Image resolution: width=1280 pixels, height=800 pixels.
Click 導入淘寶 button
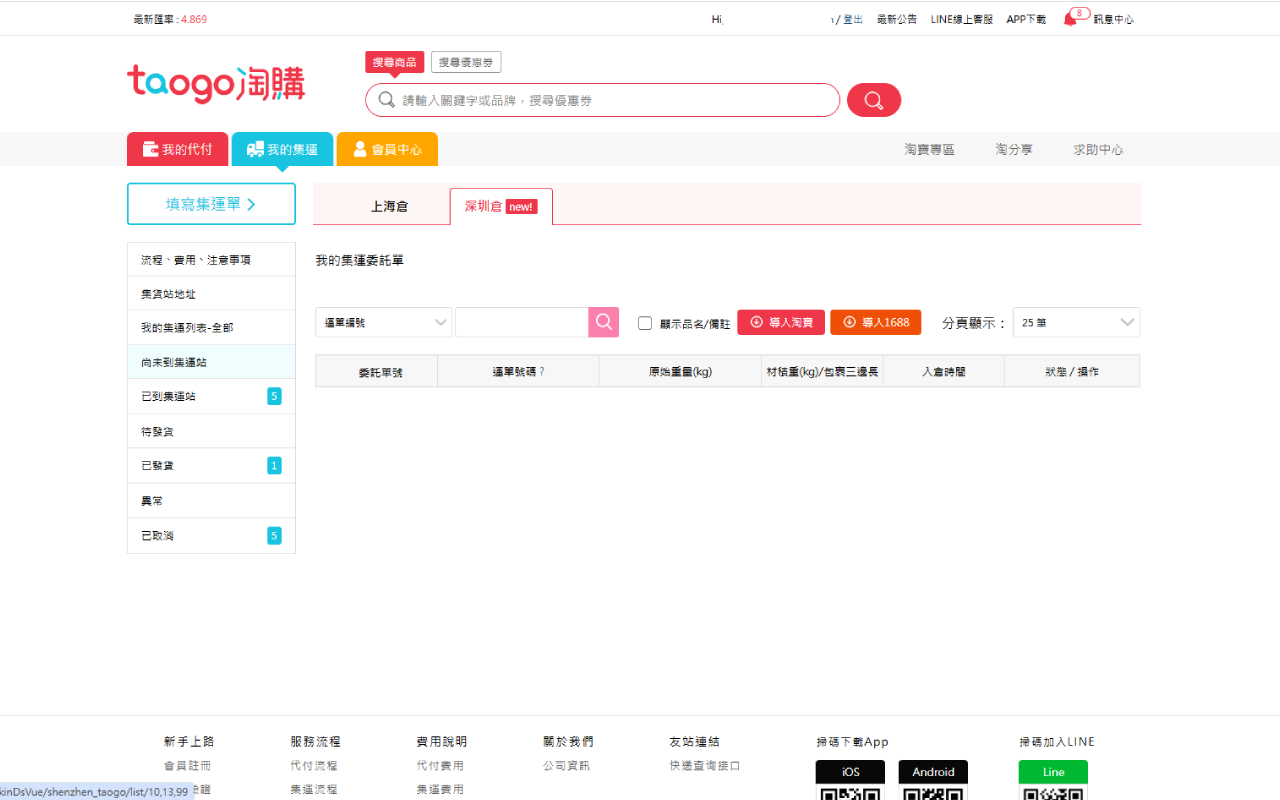pyautogui.click(x=781, y=322)
